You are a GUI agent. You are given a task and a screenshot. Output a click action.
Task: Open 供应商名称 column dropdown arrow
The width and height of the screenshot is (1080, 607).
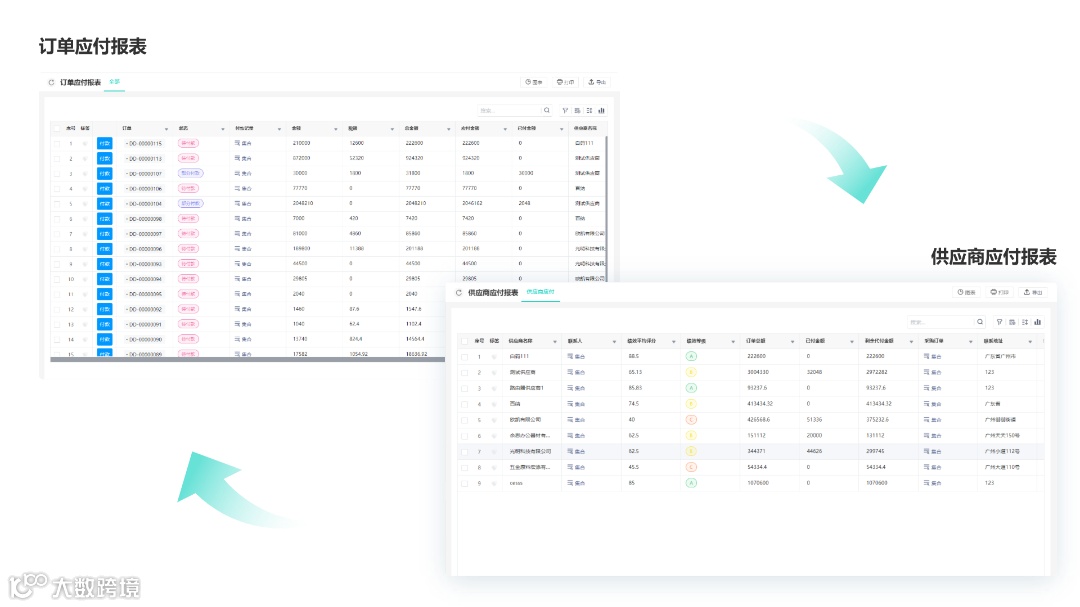tap(554, 342)
